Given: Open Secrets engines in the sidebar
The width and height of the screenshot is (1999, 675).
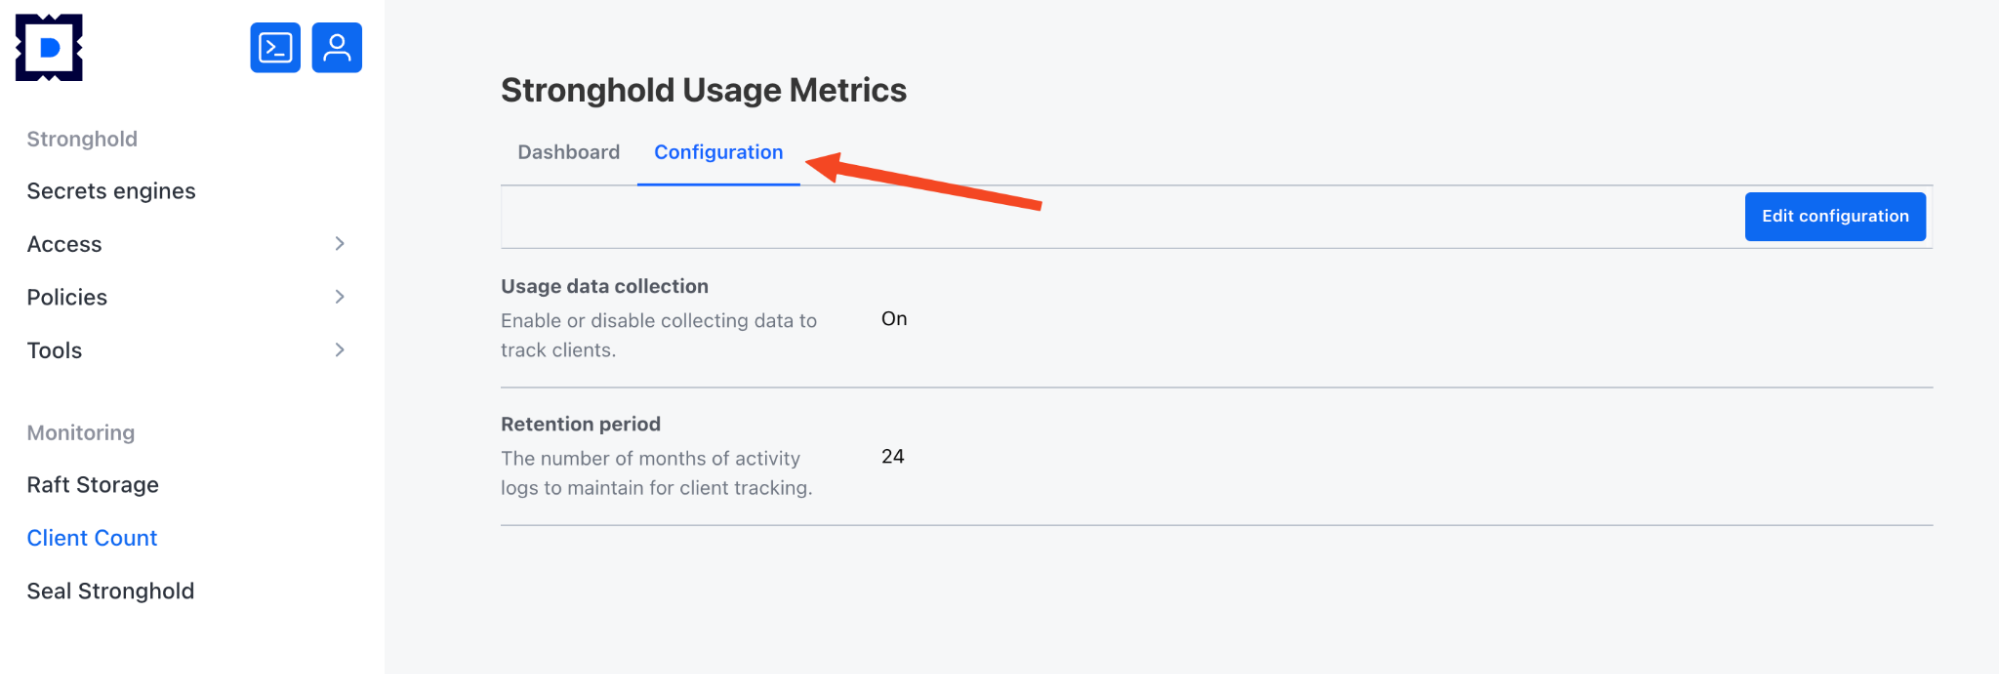Looking at the screenshot, I should (x=111, y=191).
